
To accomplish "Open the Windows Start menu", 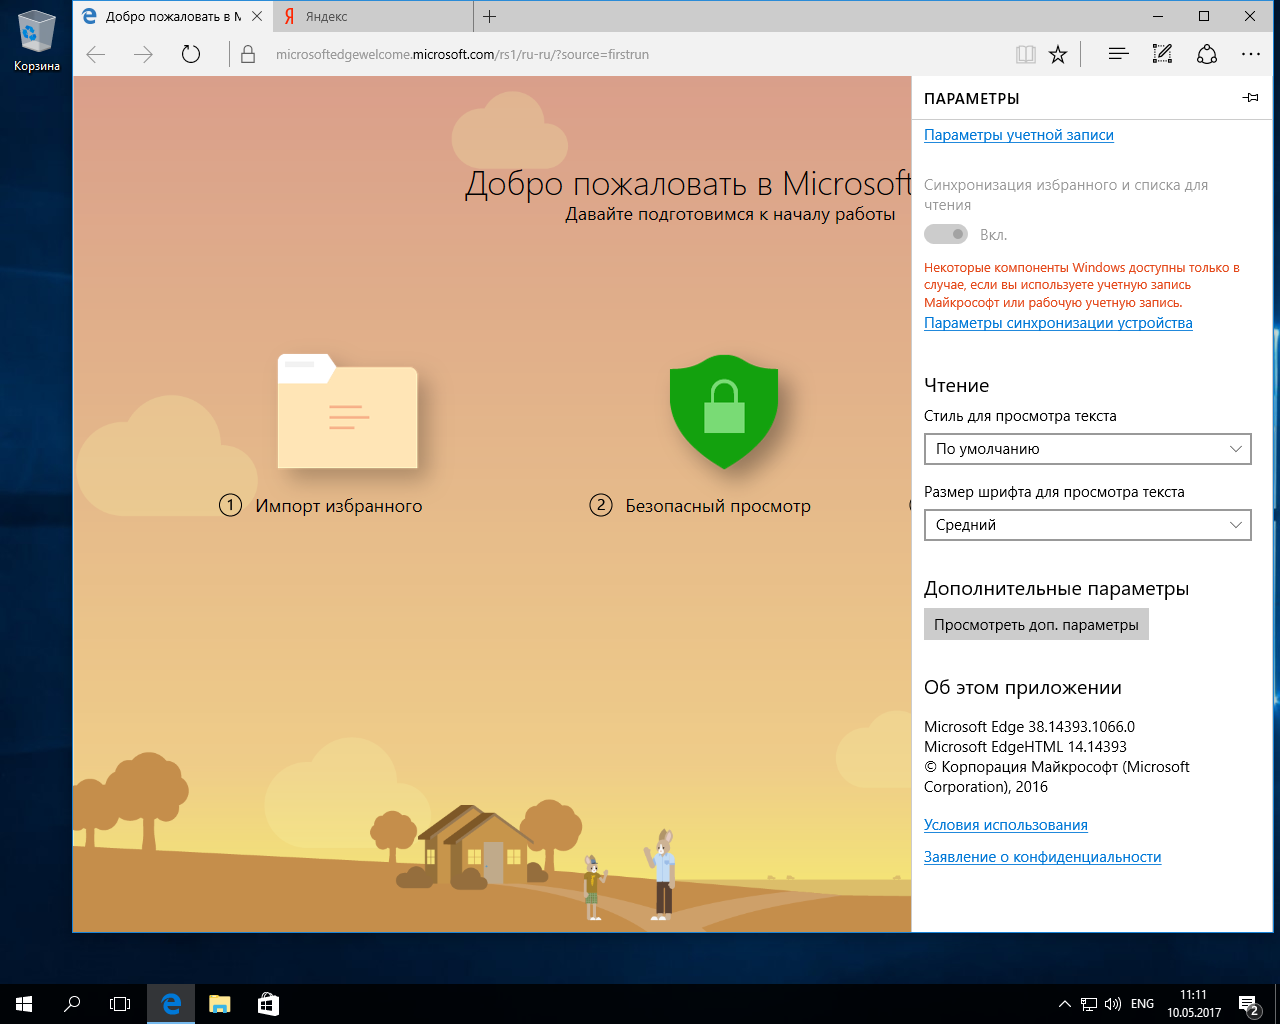I will pos(24,1004).
